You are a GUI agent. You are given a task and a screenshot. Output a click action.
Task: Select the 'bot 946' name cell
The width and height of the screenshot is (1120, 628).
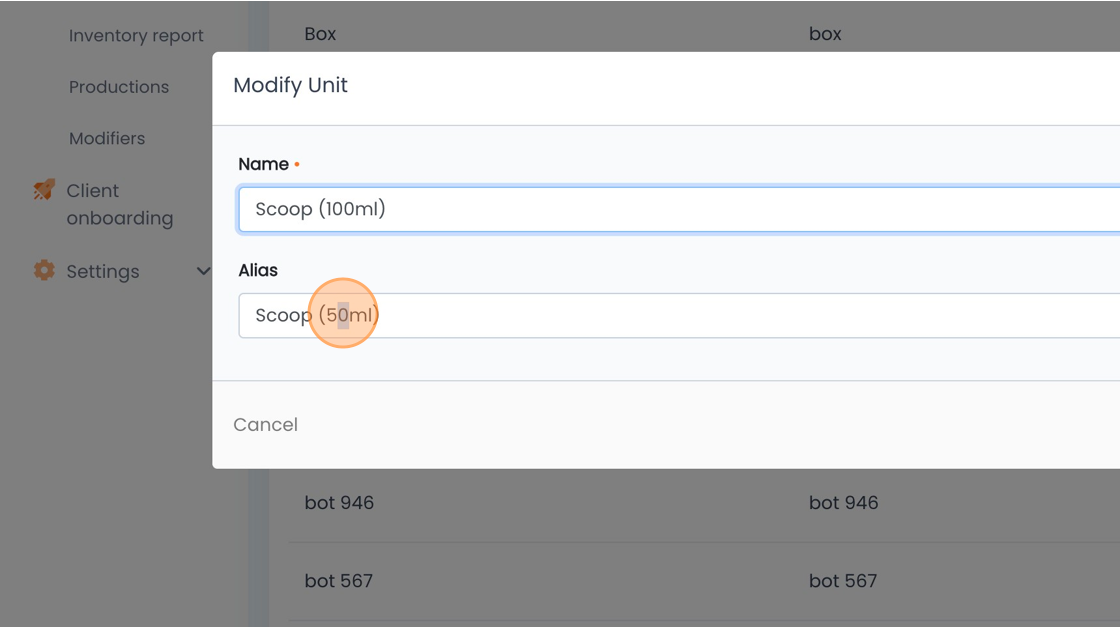339,502
